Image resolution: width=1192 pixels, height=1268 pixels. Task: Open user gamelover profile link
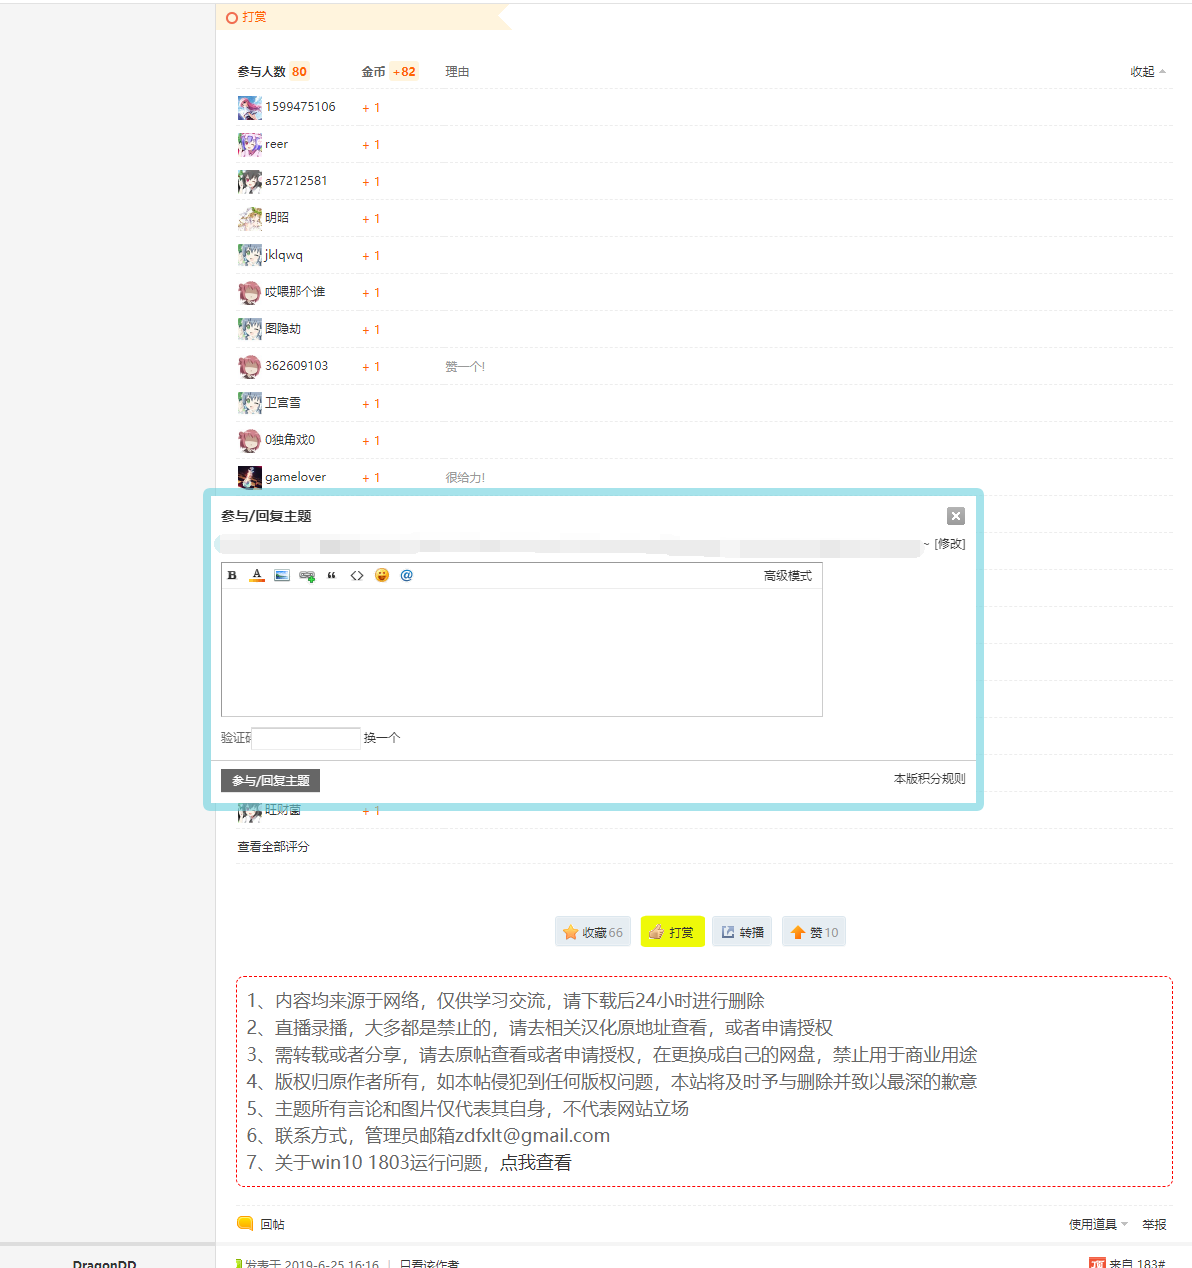point(295,477)
